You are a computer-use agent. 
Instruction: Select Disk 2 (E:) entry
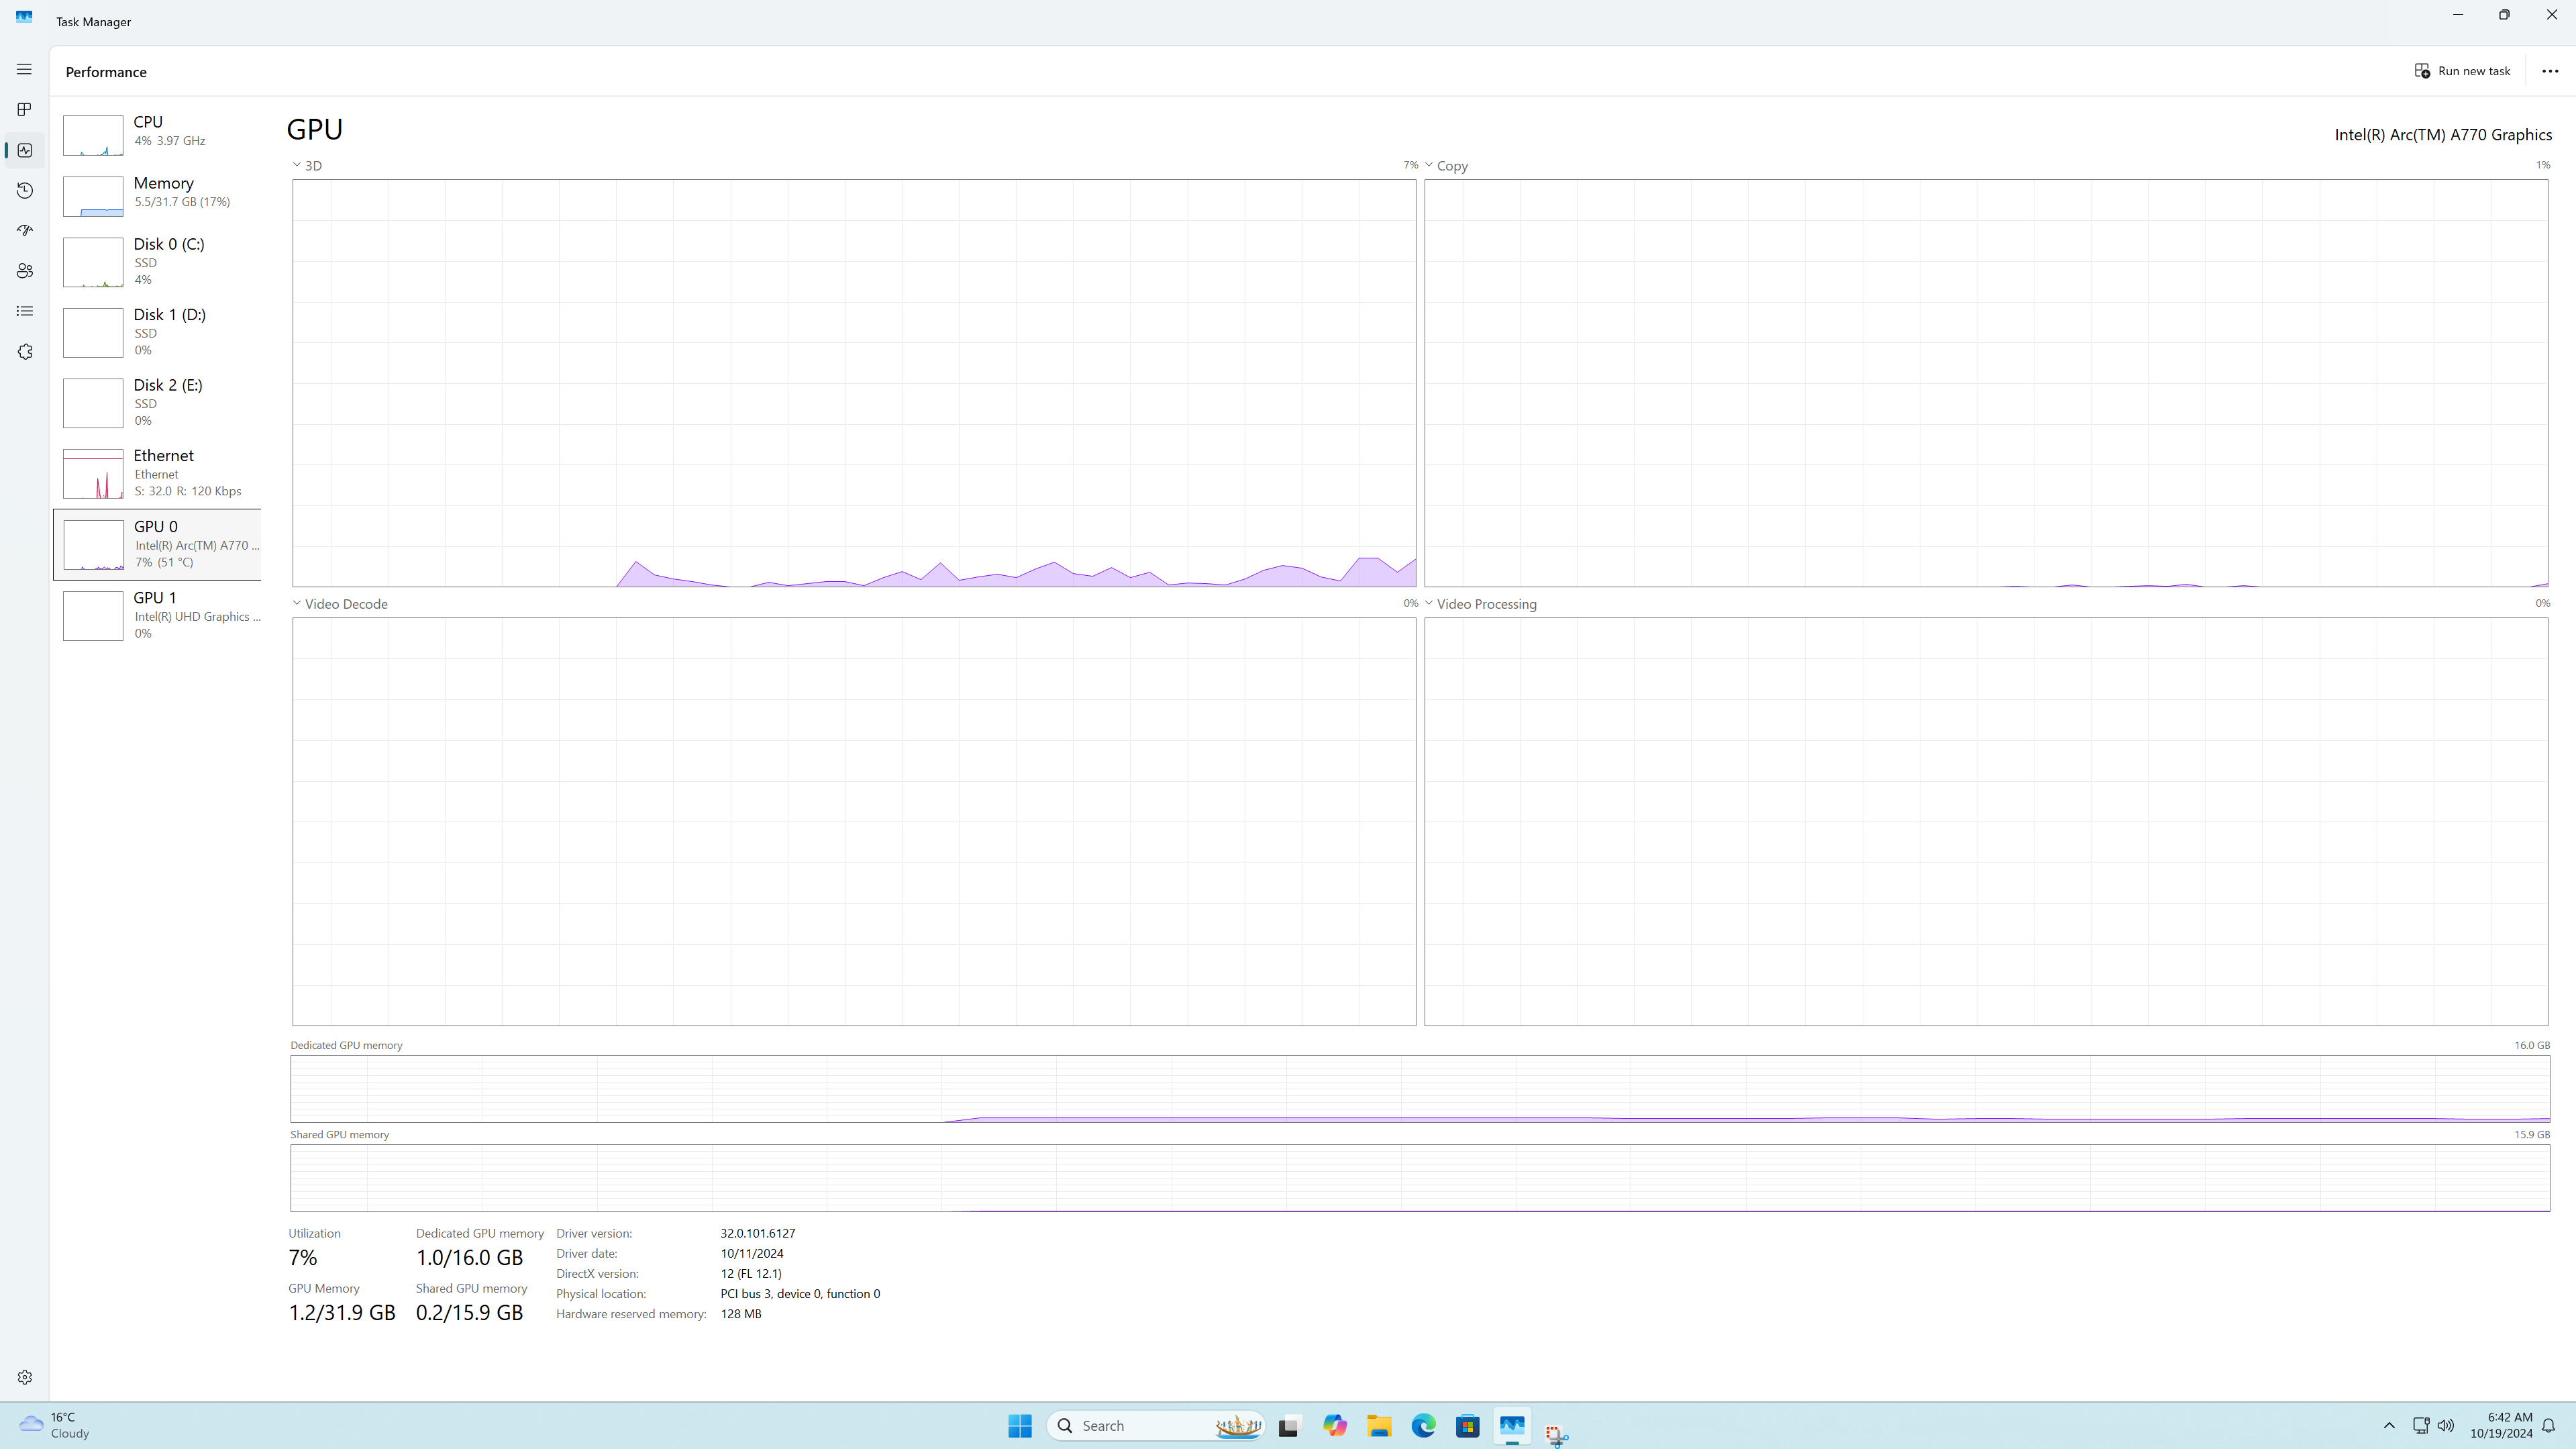[x=157, y=403]
